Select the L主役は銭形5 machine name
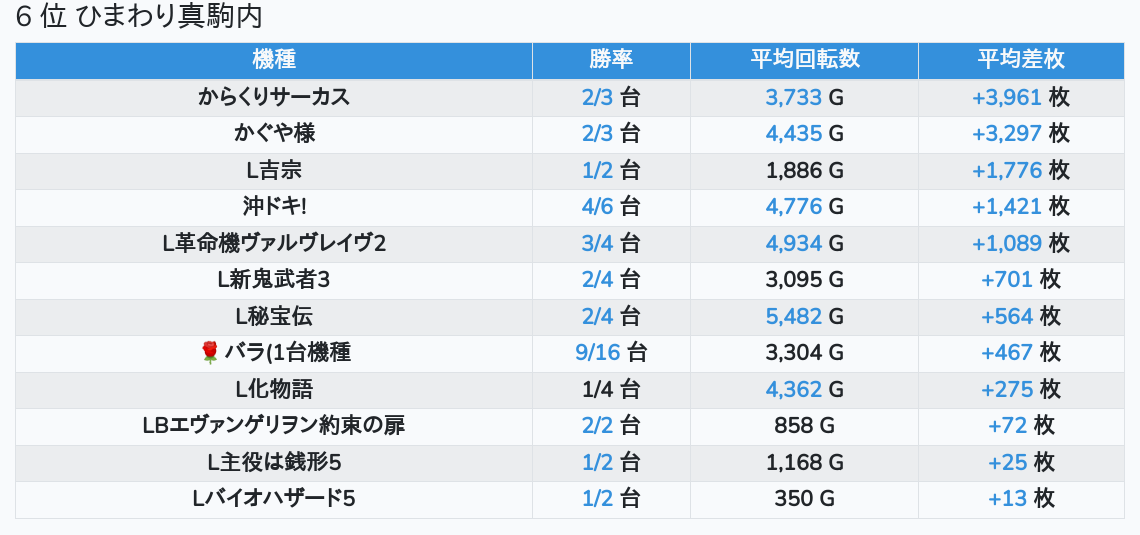Screen dimensions: 1140x535 coord(274,462)
